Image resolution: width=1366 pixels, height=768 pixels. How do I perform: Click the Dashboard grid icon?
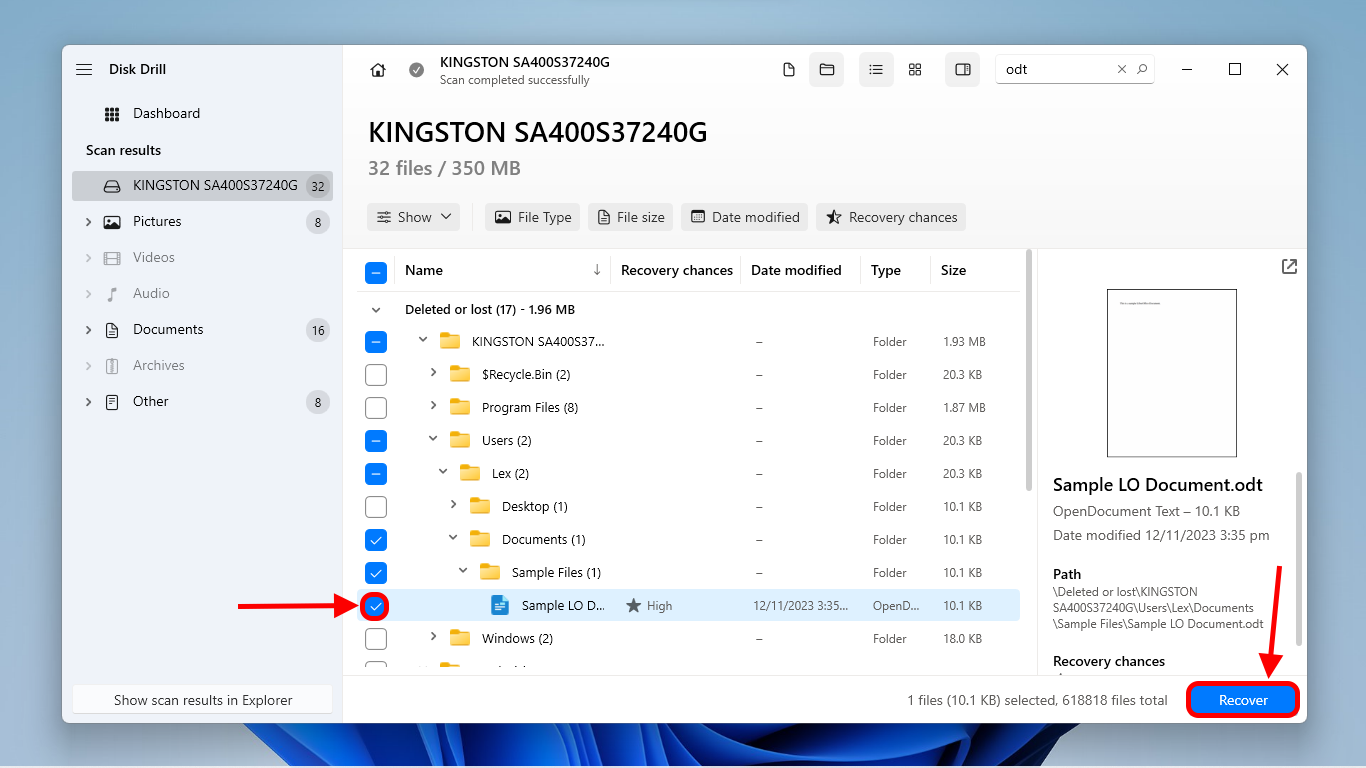click(x=112, y=114)
